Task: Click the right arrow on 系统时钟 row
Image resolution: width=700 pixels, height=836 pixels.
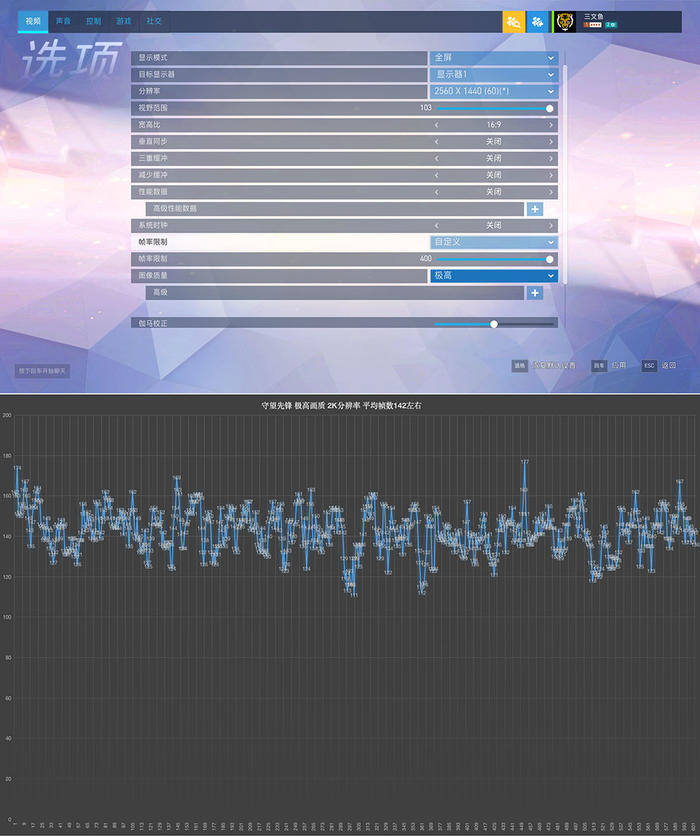Action: click(551, 226)
